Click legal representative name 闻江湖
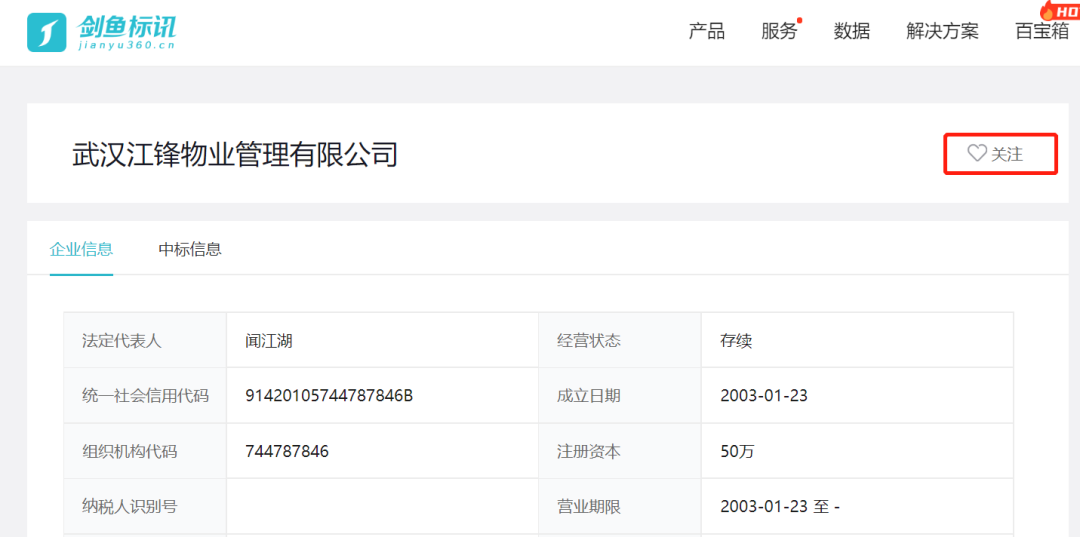1080x537 pixels. click(x=269, y=341)
